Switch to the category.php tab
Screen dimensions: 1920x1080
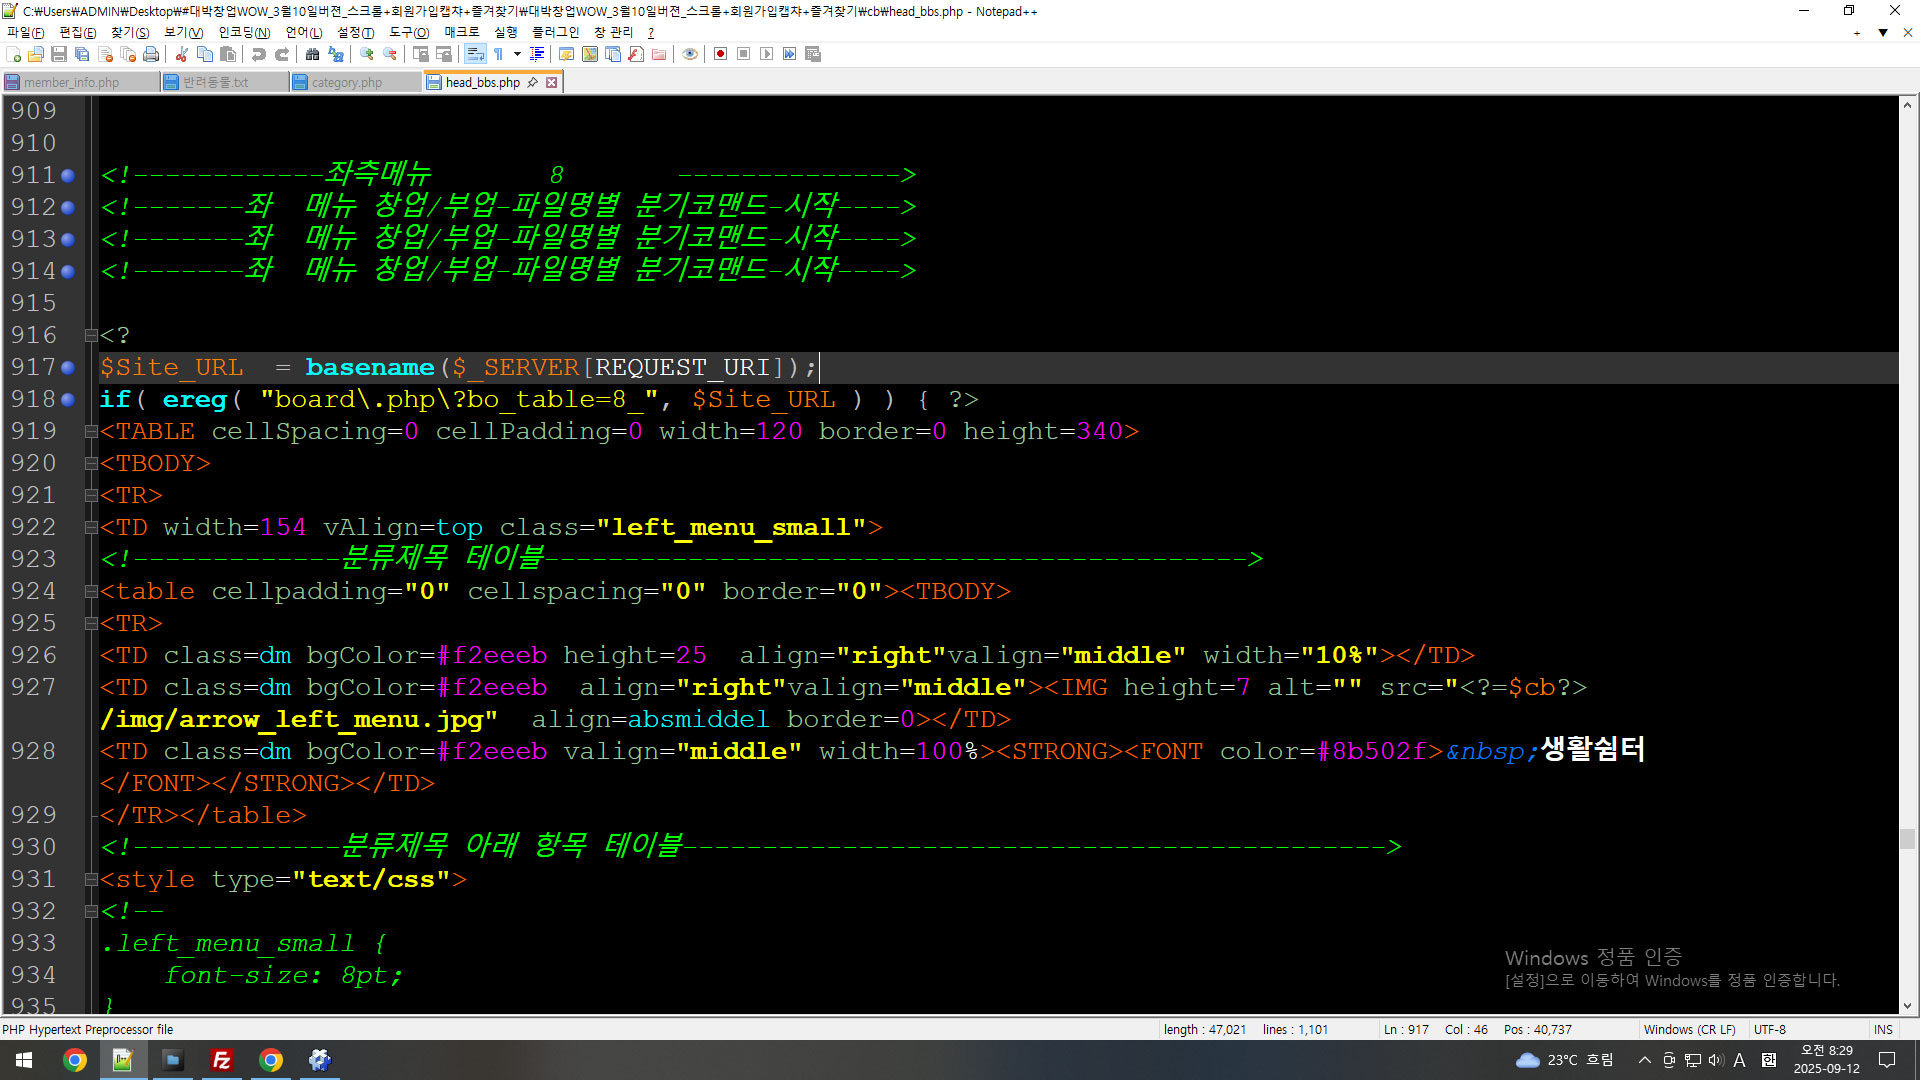[354, 82]
